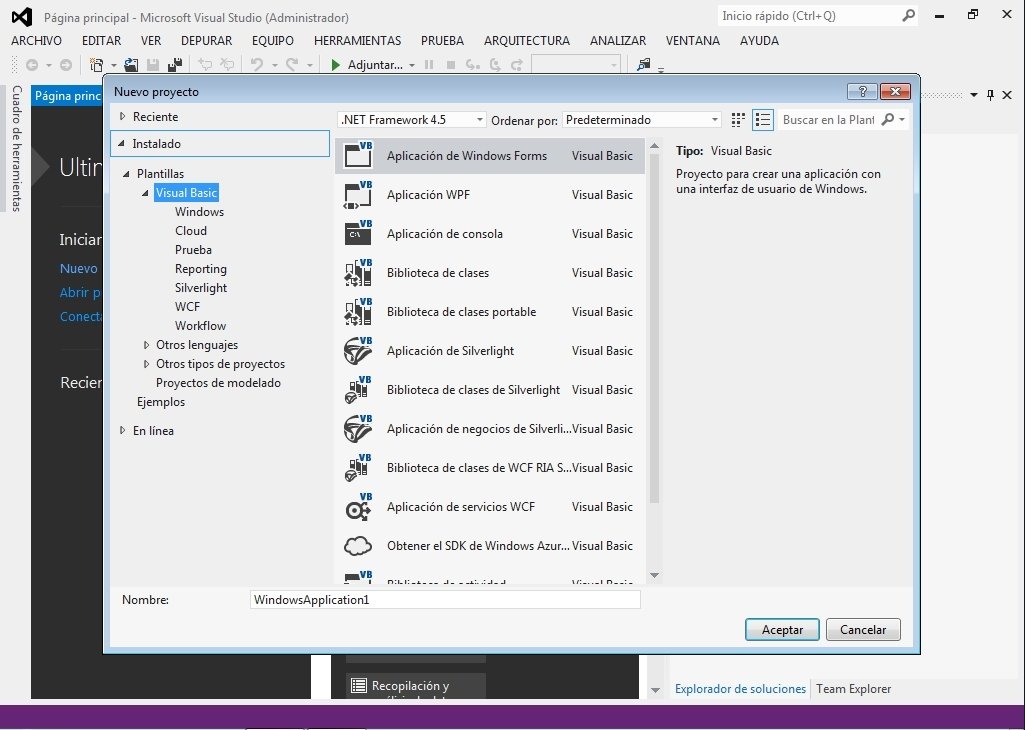The image size is (1025, 730).
Task: Click the Silverlight business application template icon
Action: coord(358,429)
